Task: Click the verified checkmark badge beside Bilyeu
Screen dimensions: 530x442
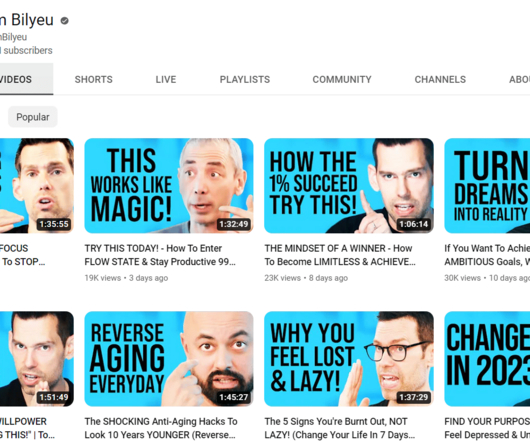Action: [65, 21]
